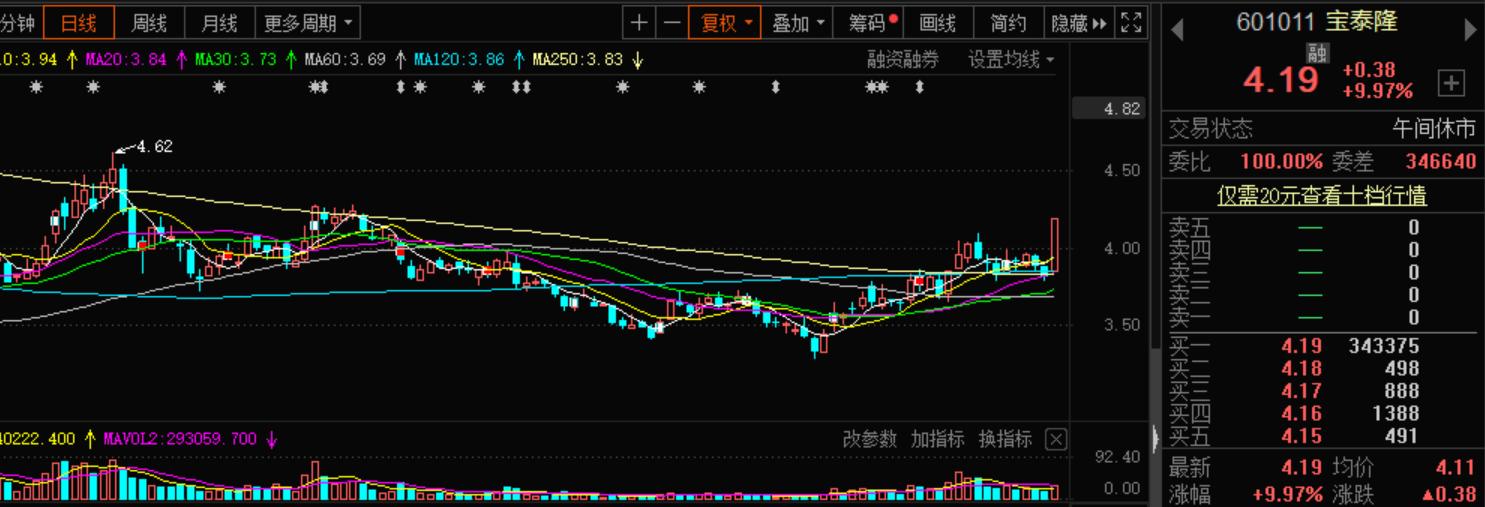Switch to the 简约 simple mode
Screen dimensions: 1485x507
pos(1008,22)
